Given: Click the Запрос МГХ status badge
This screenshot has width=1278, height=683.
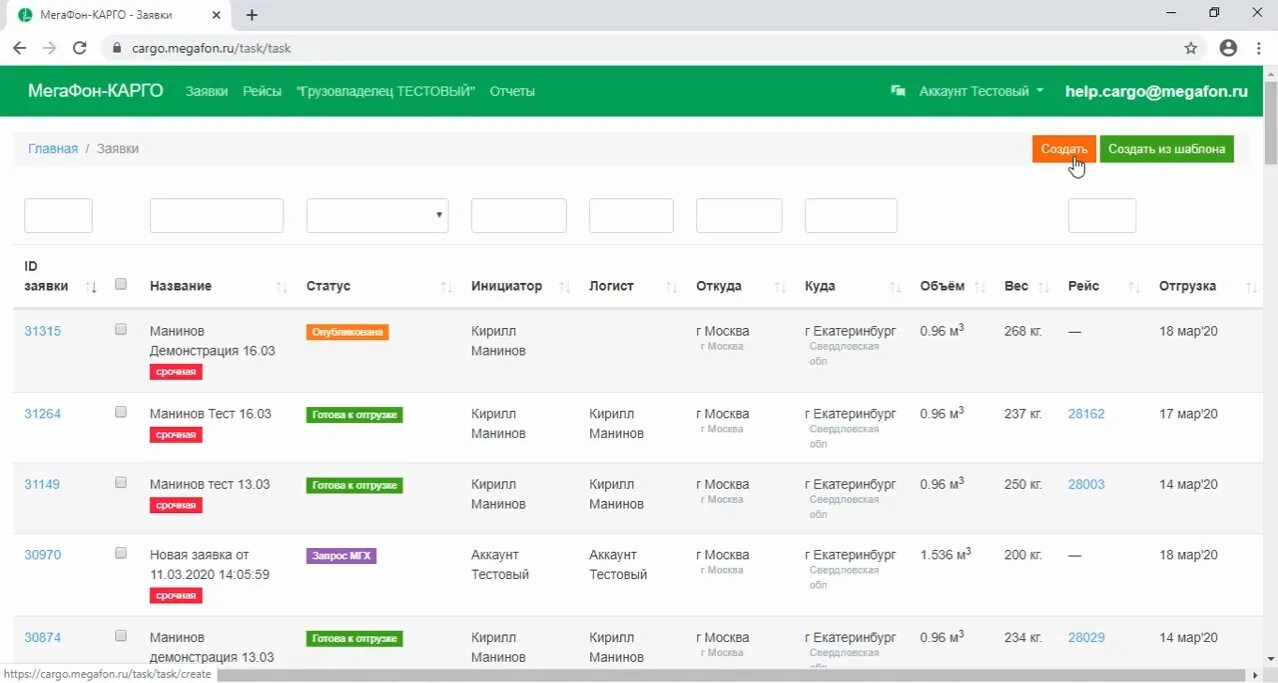Looking at the screenshot, I should click(x=341, y=556).
